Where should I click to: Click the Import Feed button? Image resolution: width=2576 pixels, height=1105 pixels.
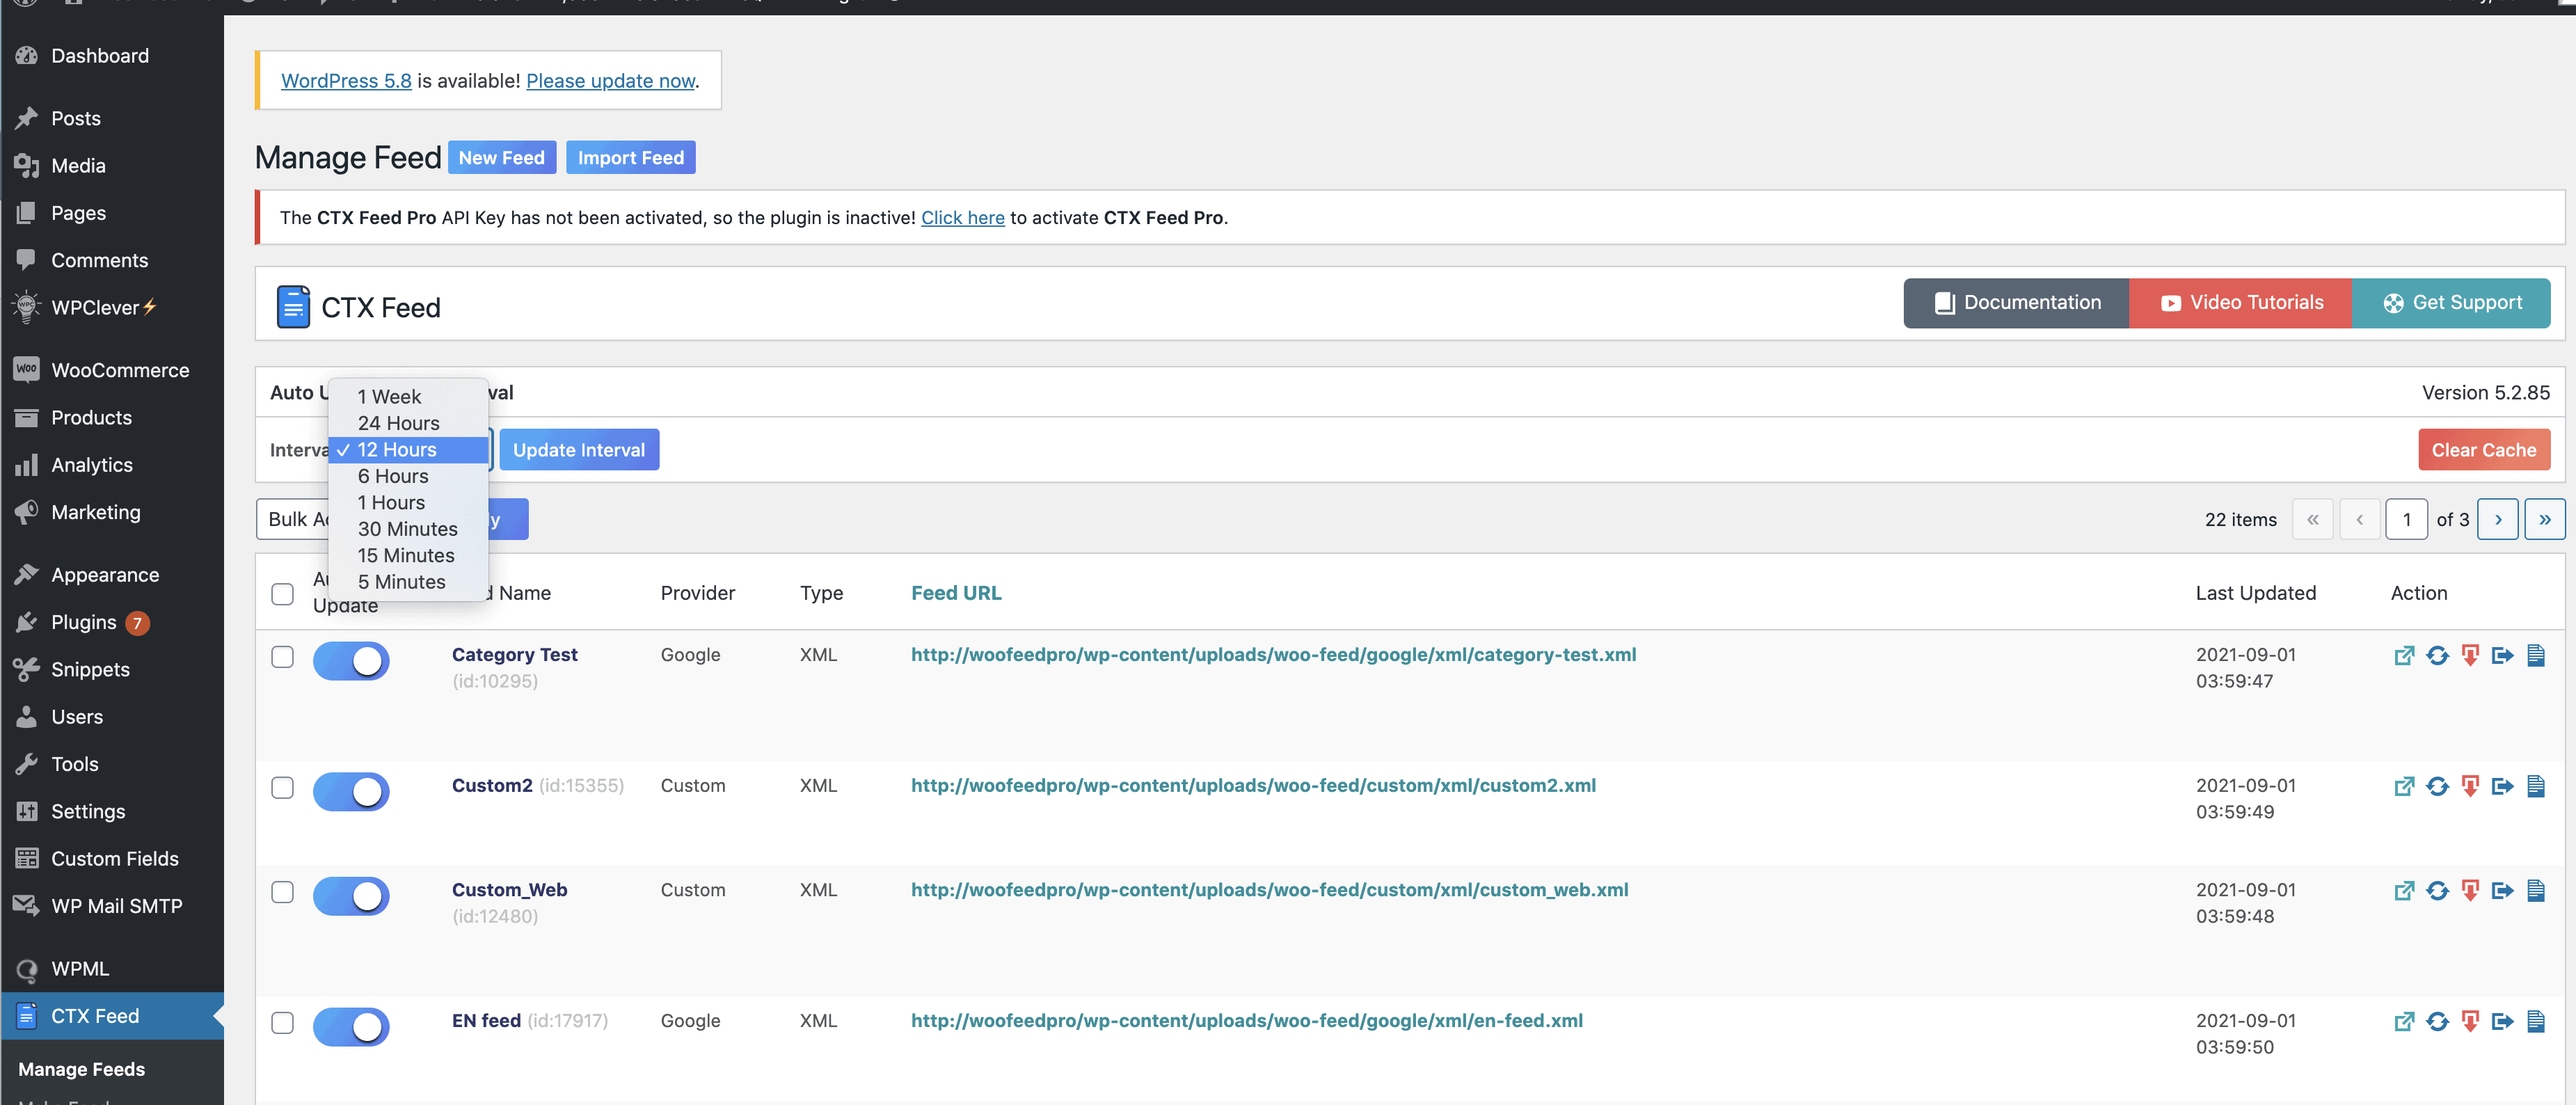pyautogui.click(x=631, y=158)
